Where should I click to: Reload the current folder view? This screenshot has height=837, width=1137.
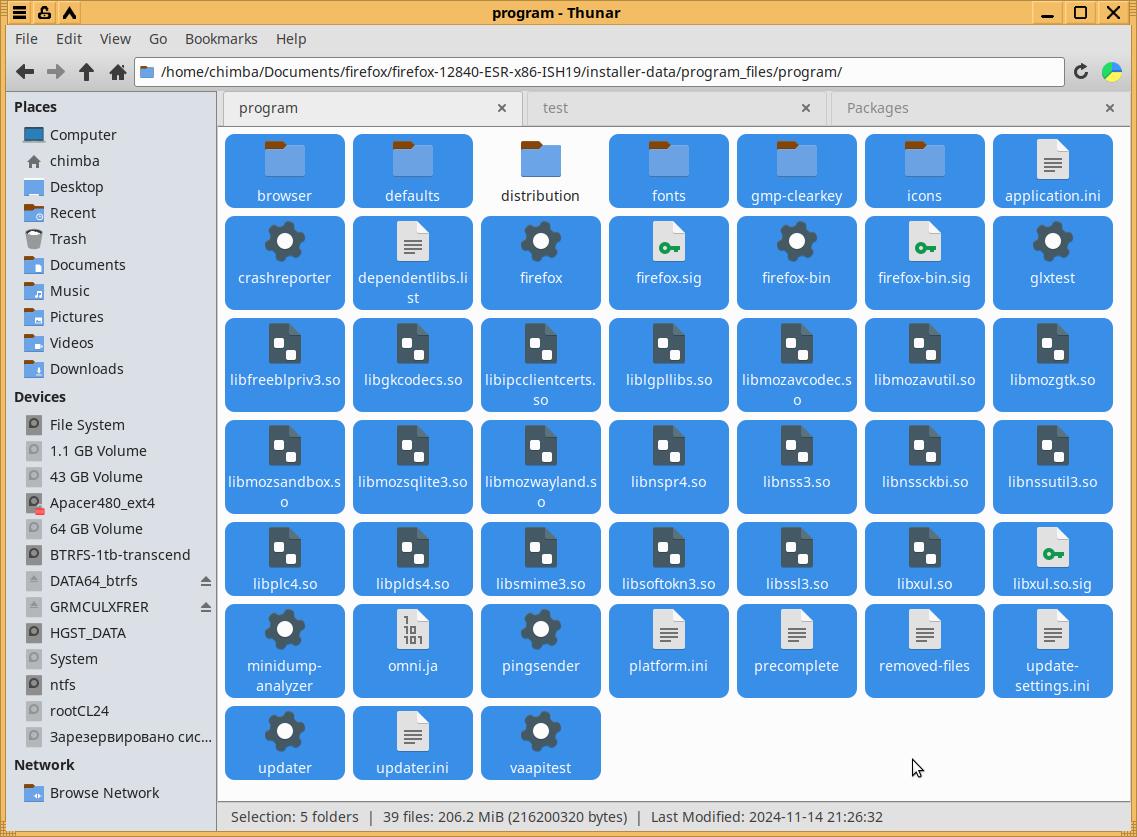point(1080,72)
